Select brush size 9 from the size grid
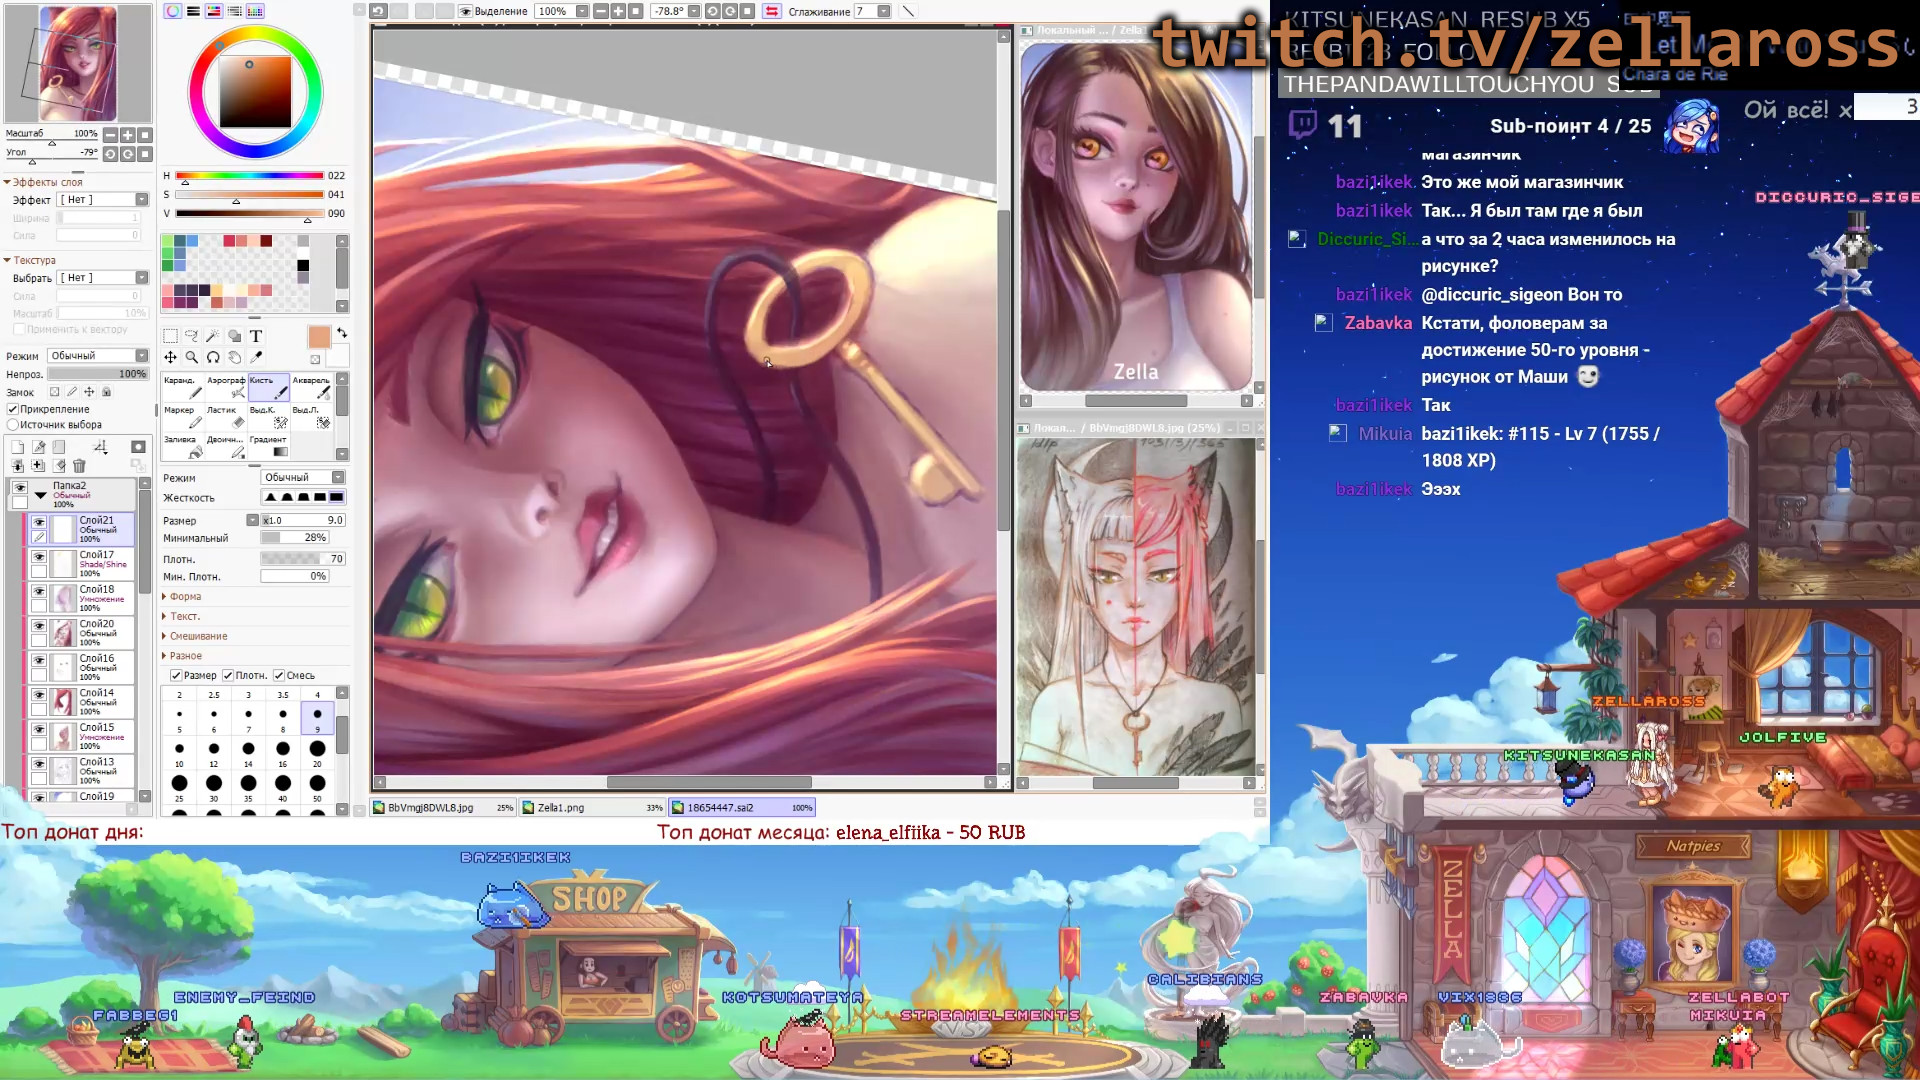This screenshot has height=1080, width=1920. (x=317, y=715)
